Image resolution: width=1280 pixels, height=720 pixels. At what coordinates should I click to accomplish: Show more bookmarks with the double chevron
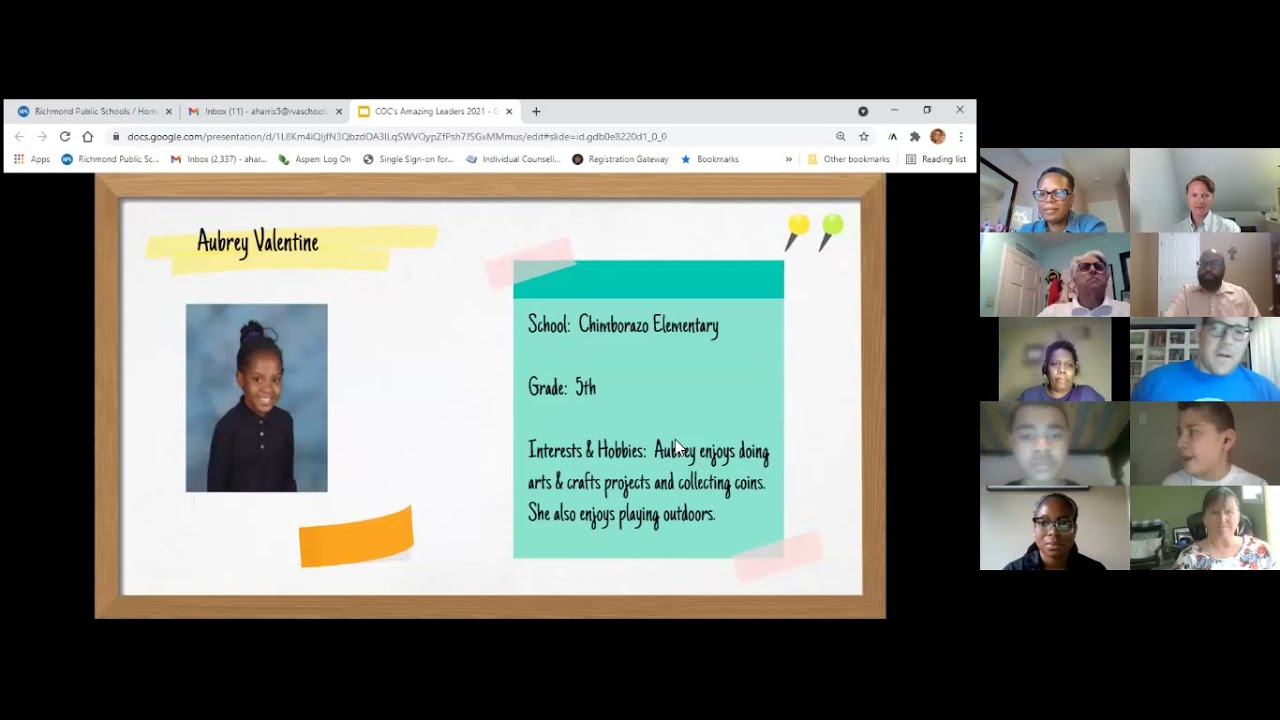(x=788, y=159)
